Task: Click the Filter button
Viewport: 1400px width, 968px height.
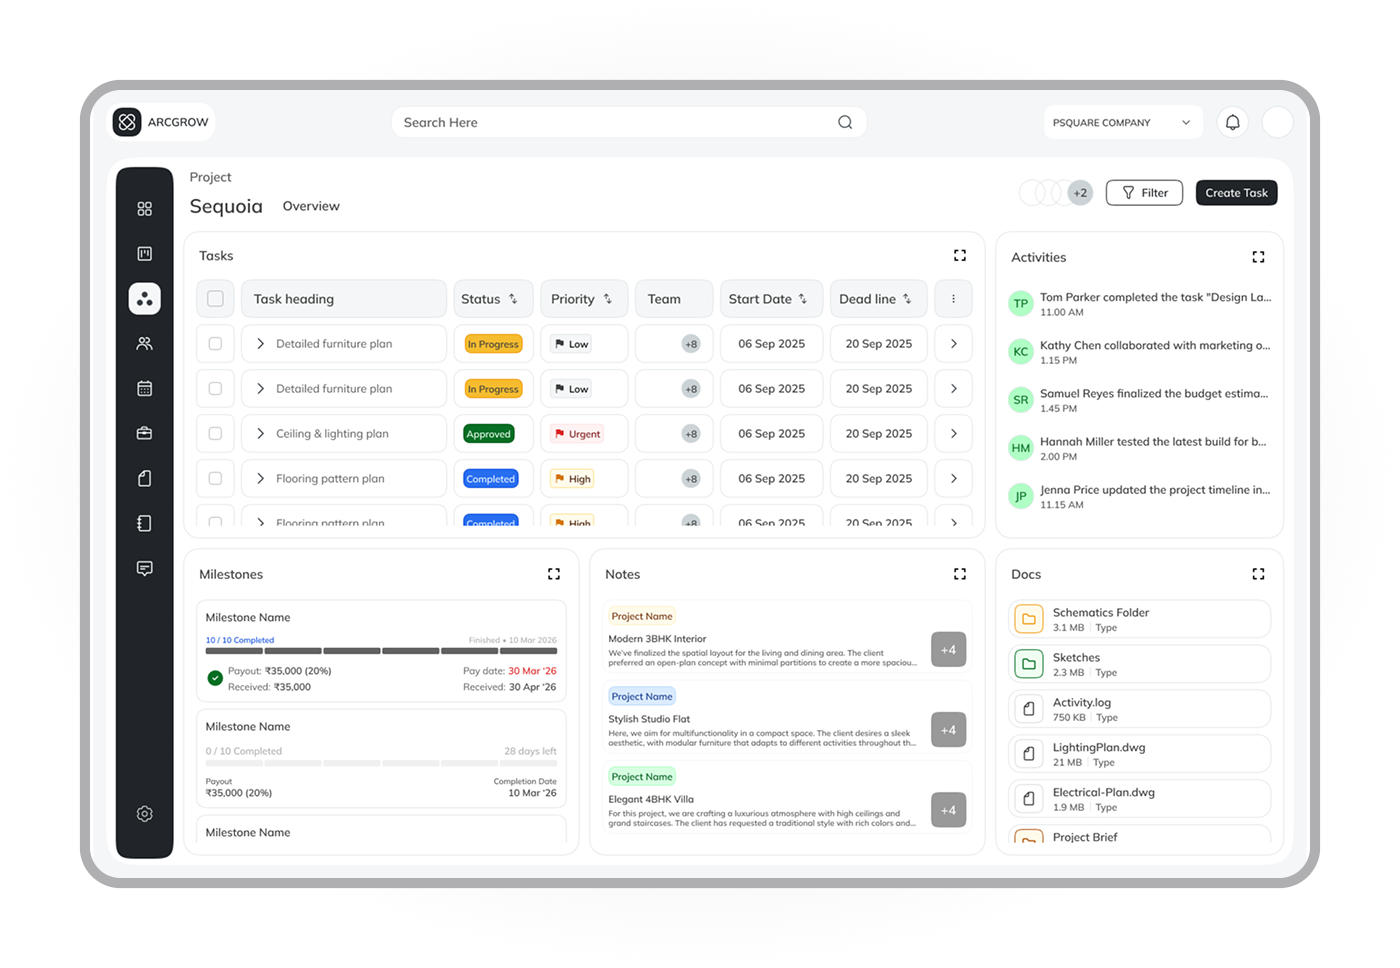Action: (x=1144, y=193)
